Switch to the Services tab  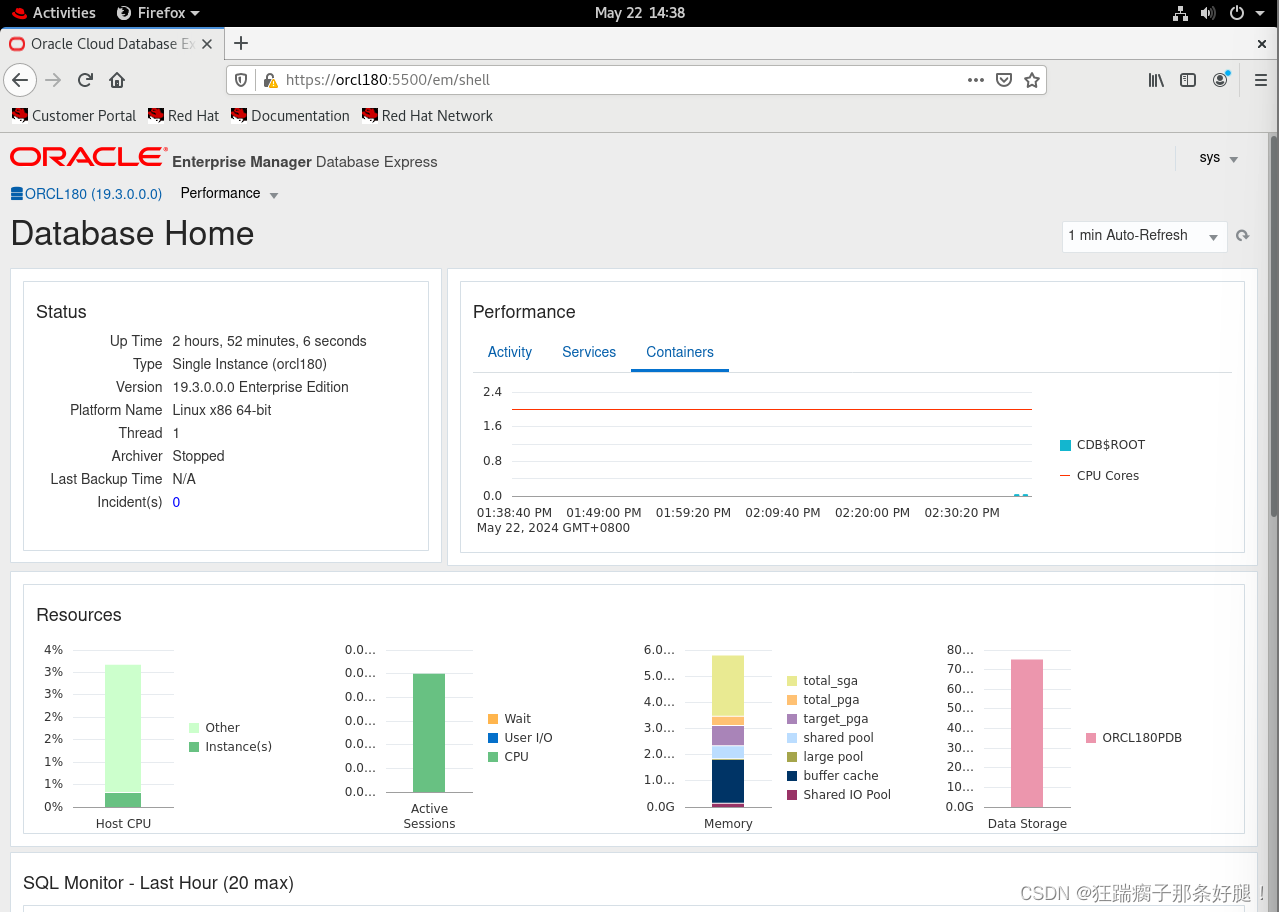point(589,352)
